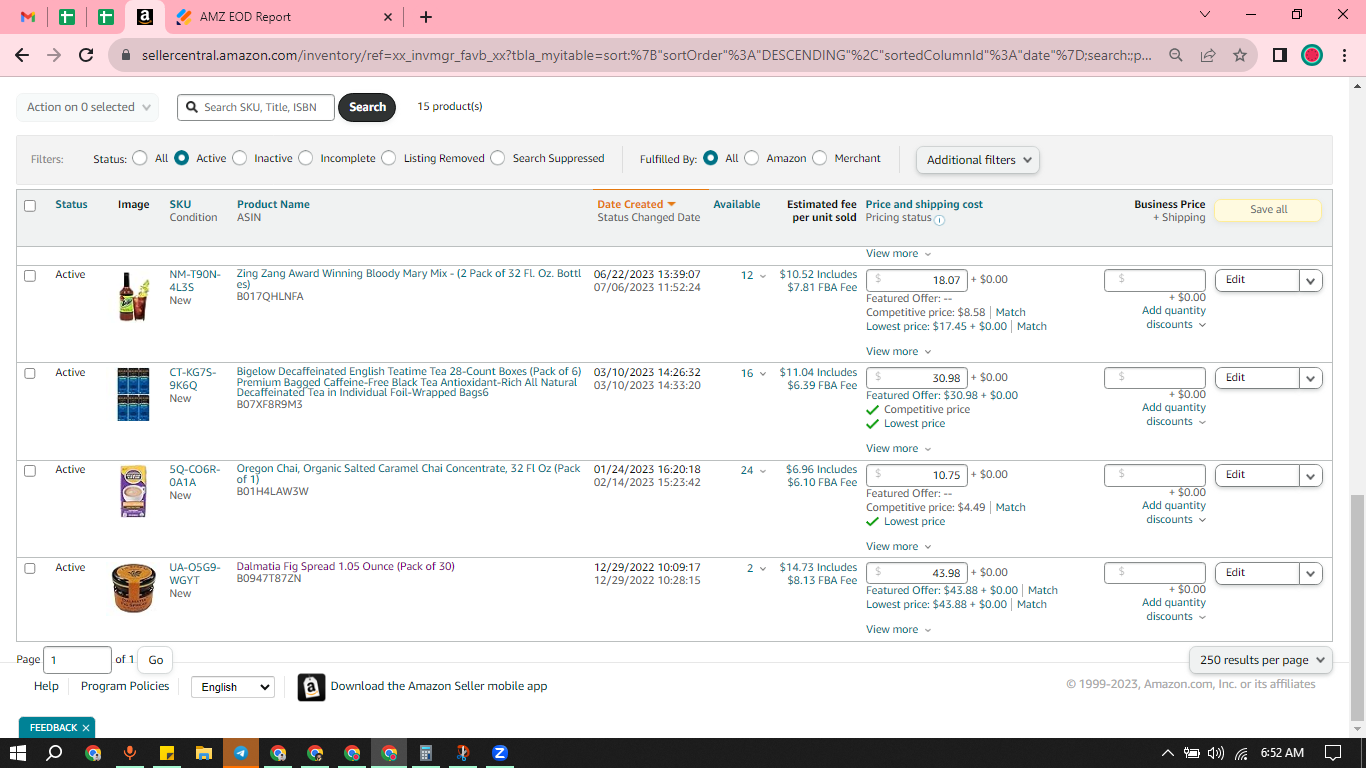Sort the table by Date Created

(636, 204)
